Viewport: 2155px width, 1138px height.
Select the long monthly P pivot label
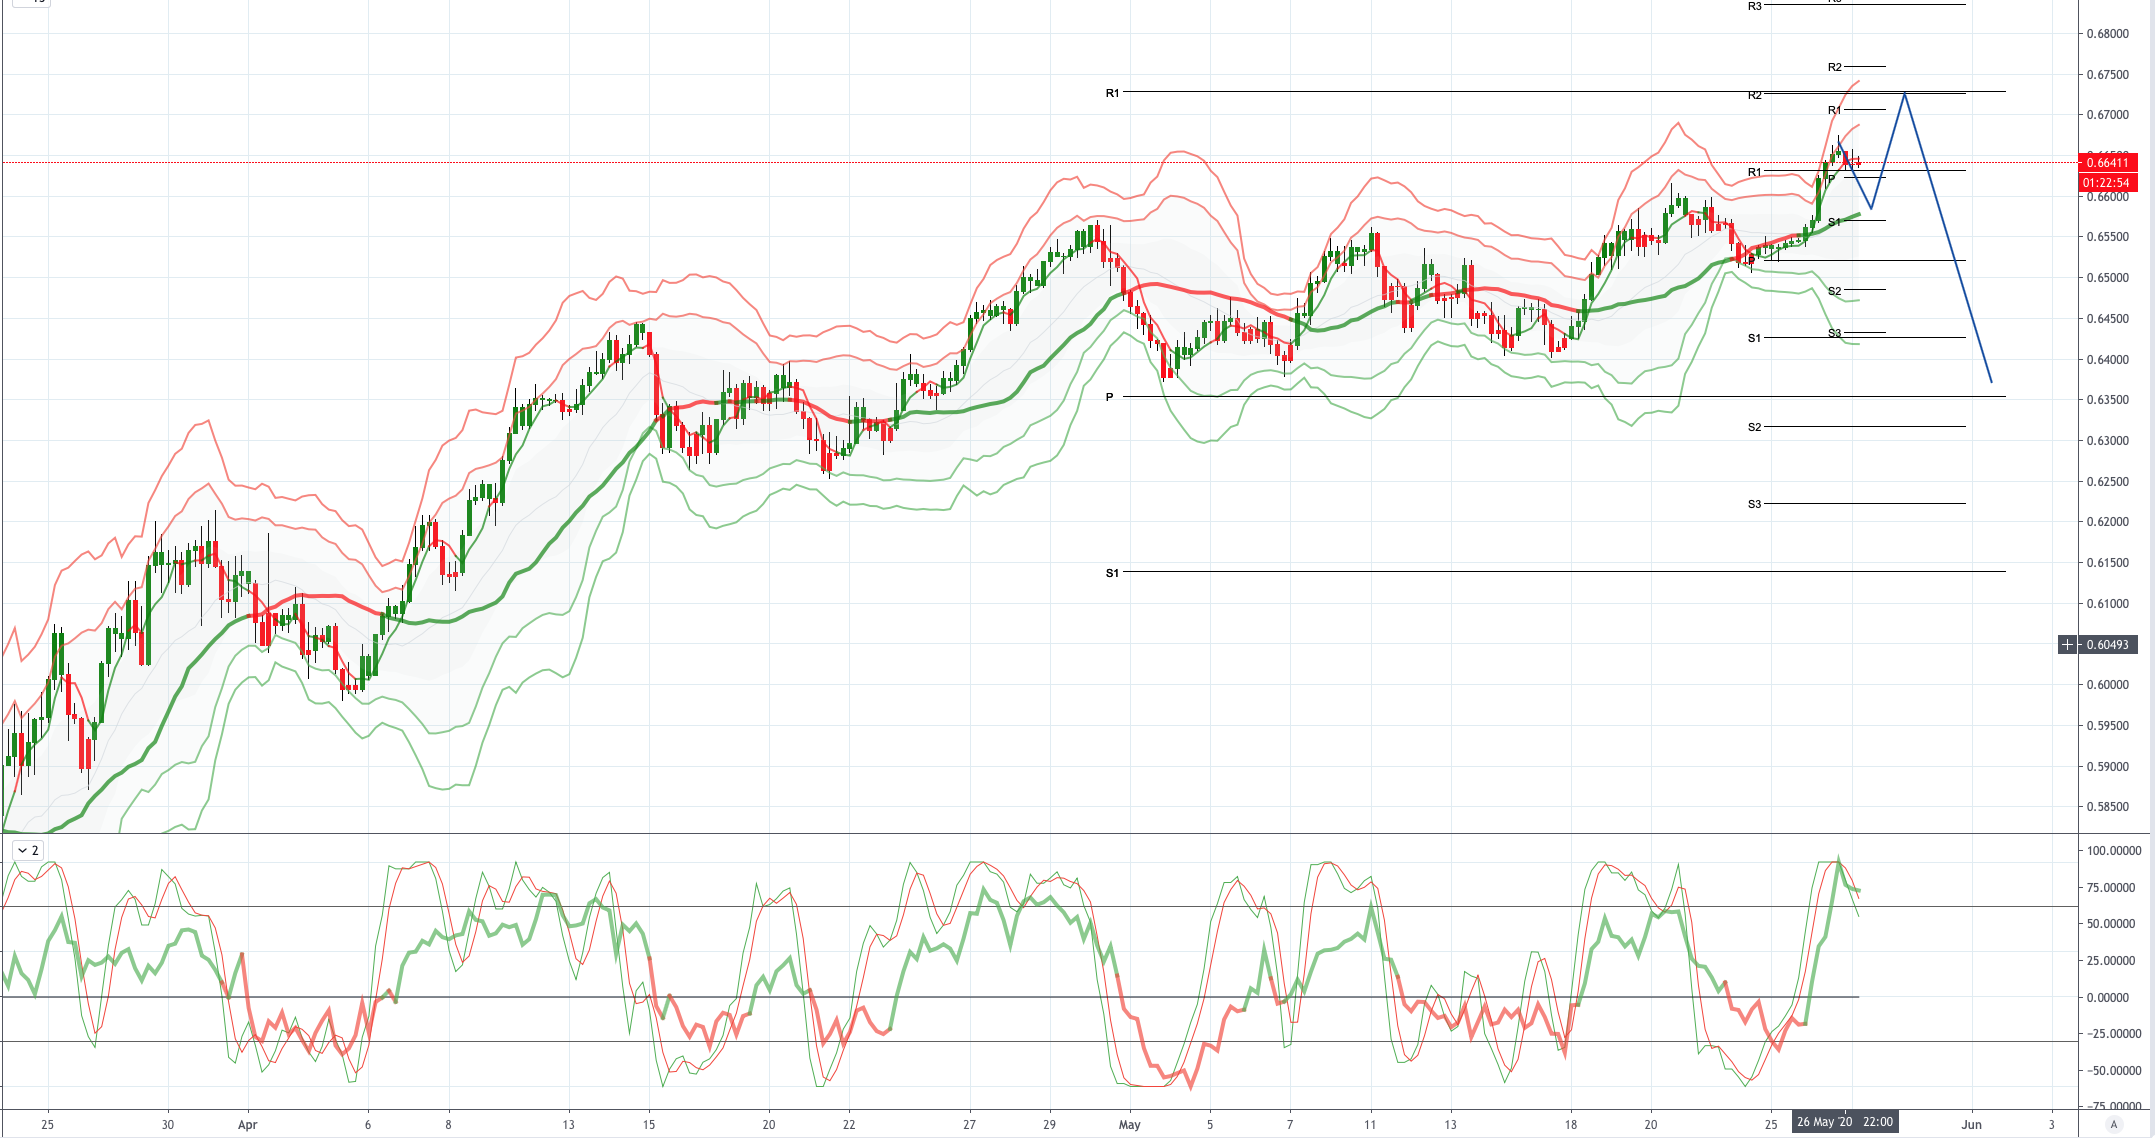click(1110, 397)
